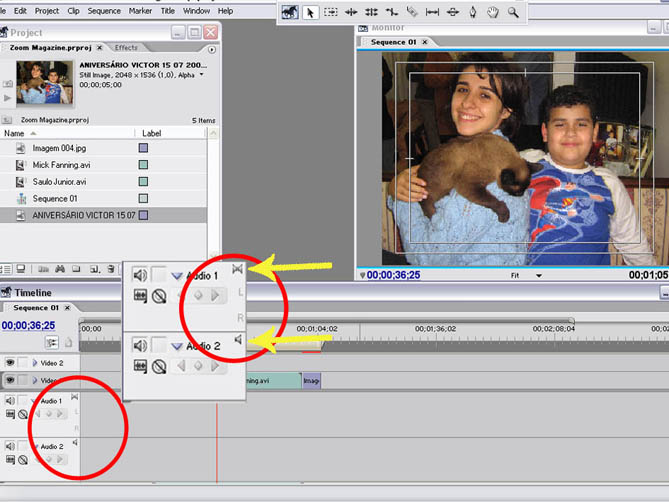Open the Sequence menu
This screenshot has width=669, height=502.
point(104,11)
